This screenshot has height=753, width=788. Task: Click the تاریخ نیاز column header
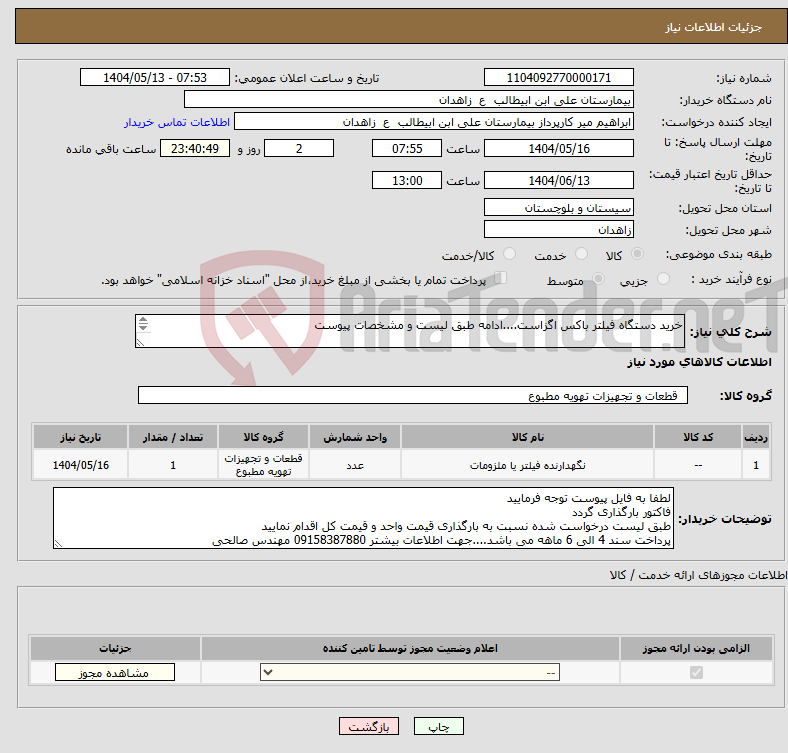pos(80,437)
